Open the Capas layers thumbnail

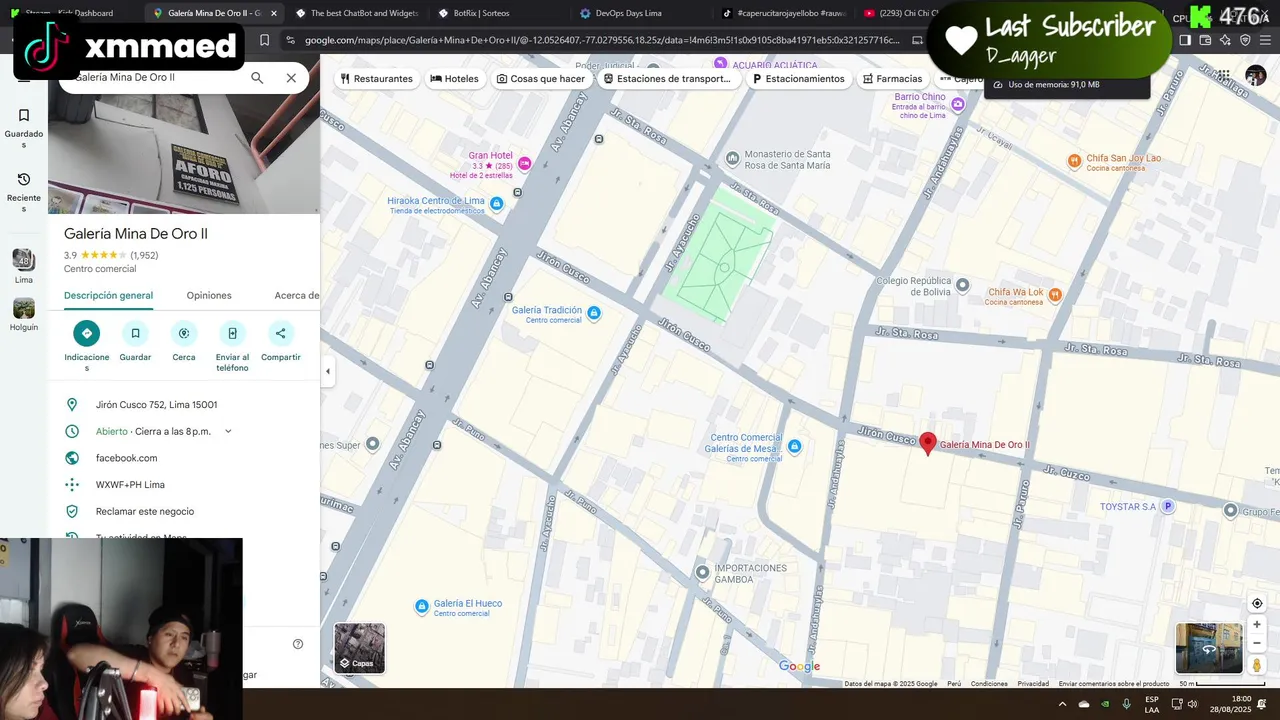(359, 648)
